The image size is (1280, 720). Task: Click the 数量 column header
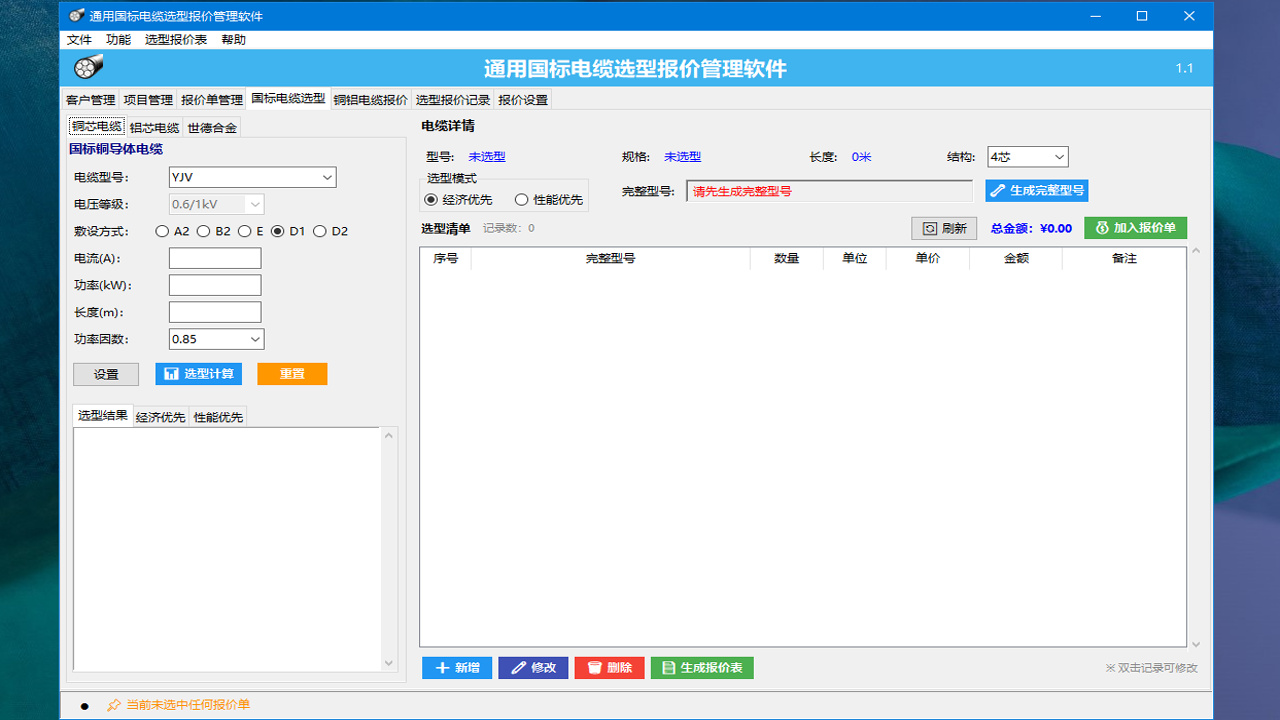coord(787,258)
